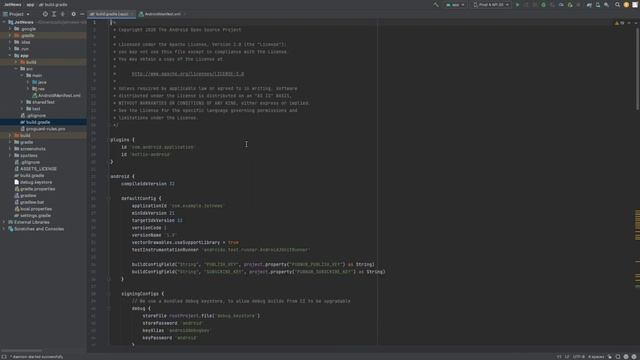This screenshot has width=640, height=360.
Task: Open Project panel gear options
Action: coord(73,14)
